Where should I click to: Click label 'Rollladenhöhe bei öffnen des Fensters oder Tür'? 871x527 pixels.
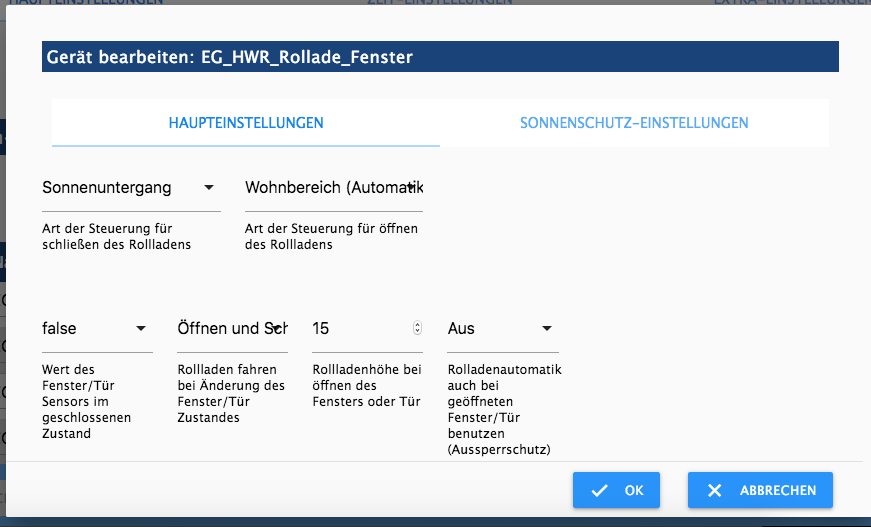[x=367, y=385]
